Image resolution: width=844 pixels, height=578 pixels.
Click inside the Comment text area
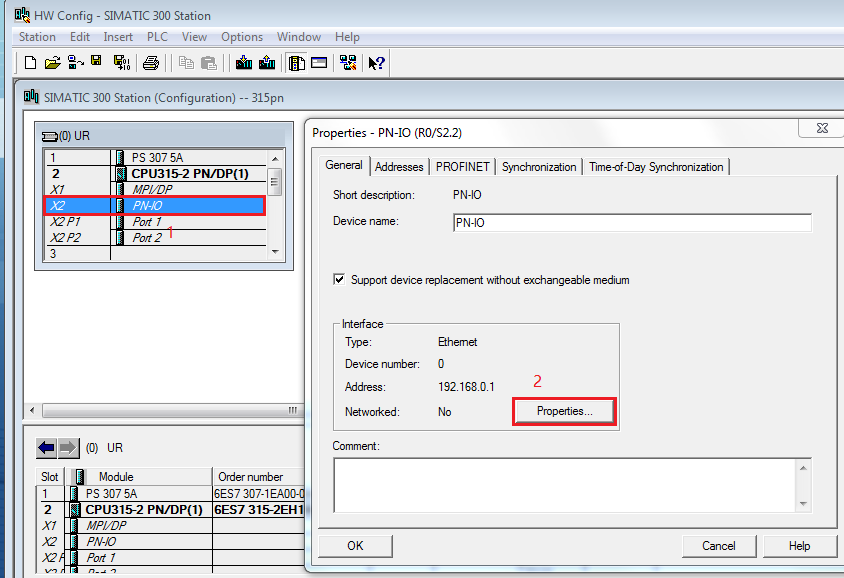[x=565, y=485]
